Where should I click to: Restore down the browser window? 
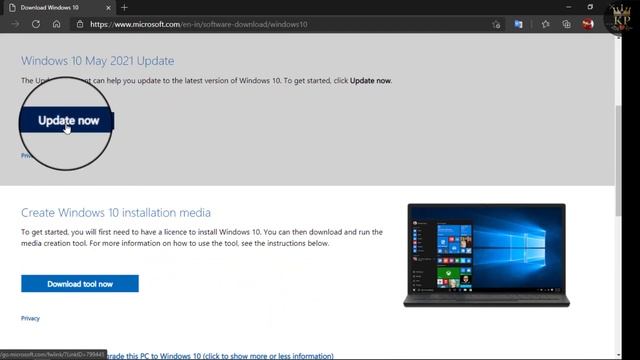pyautogui.click(x=590, y=7)
